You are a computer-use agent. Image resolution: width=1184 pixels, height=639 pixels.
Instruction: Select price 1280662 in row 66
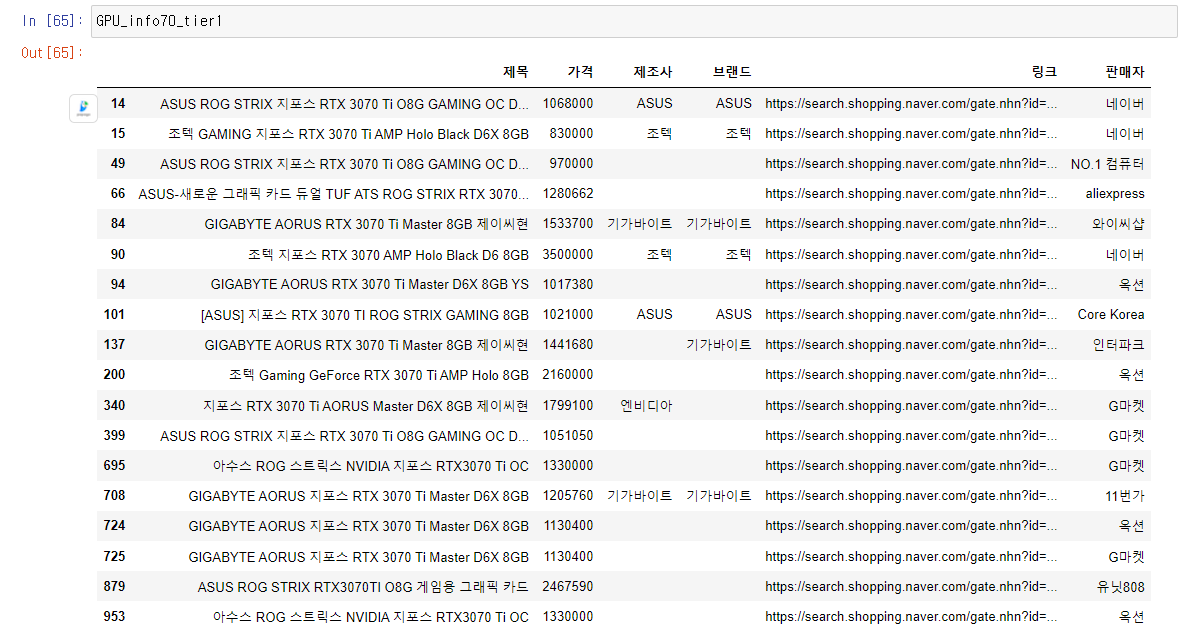coord(568,194)
